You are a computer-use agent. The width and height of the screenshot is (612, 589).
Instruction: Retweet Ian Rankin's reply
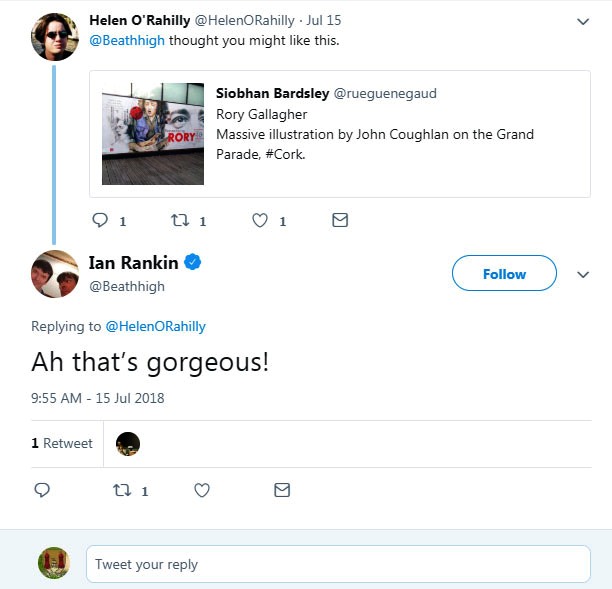(122, 490)
